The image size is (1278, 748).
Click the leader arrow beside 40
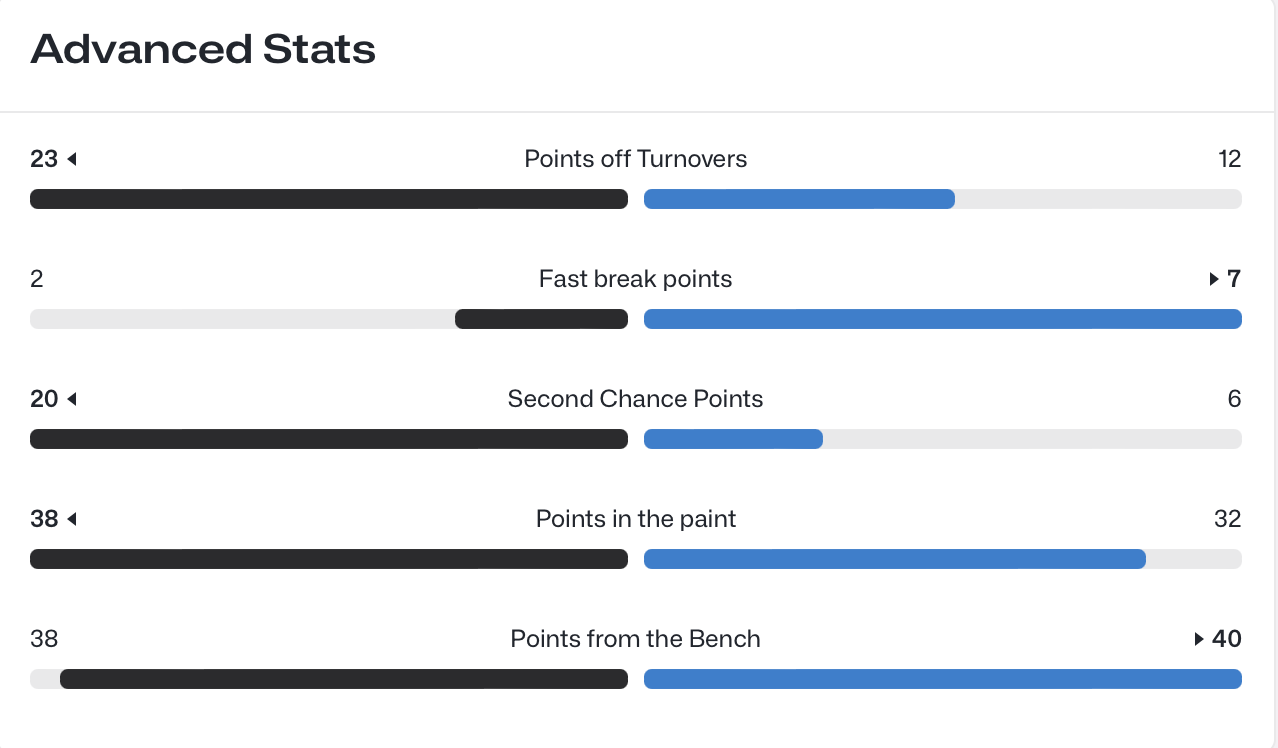(x=1200, y=639)
